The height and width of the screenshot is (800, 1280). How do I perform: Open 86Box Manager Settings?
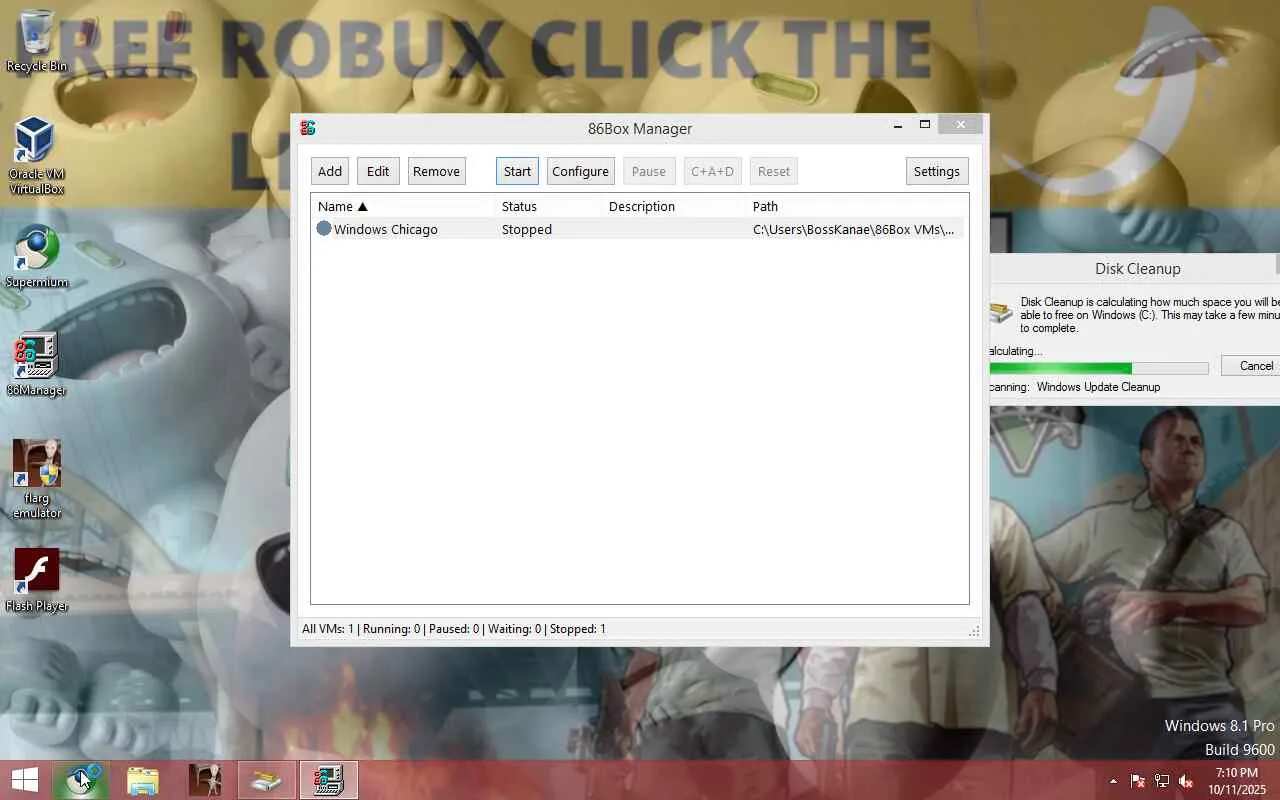coord(937,171)
